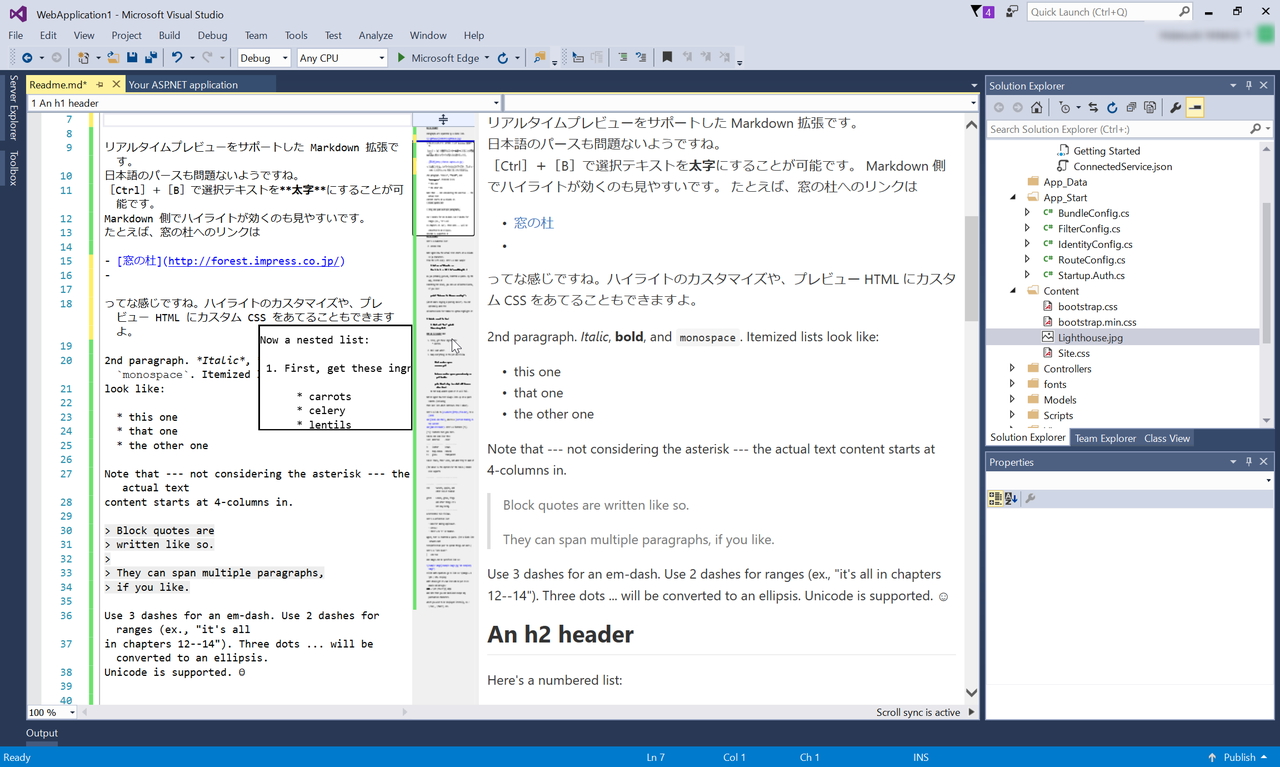This screenshot has height=767, width=1280.
Task: Toggle Preview Selected Items in Solution Explorer
Action: pos(1195,107)
